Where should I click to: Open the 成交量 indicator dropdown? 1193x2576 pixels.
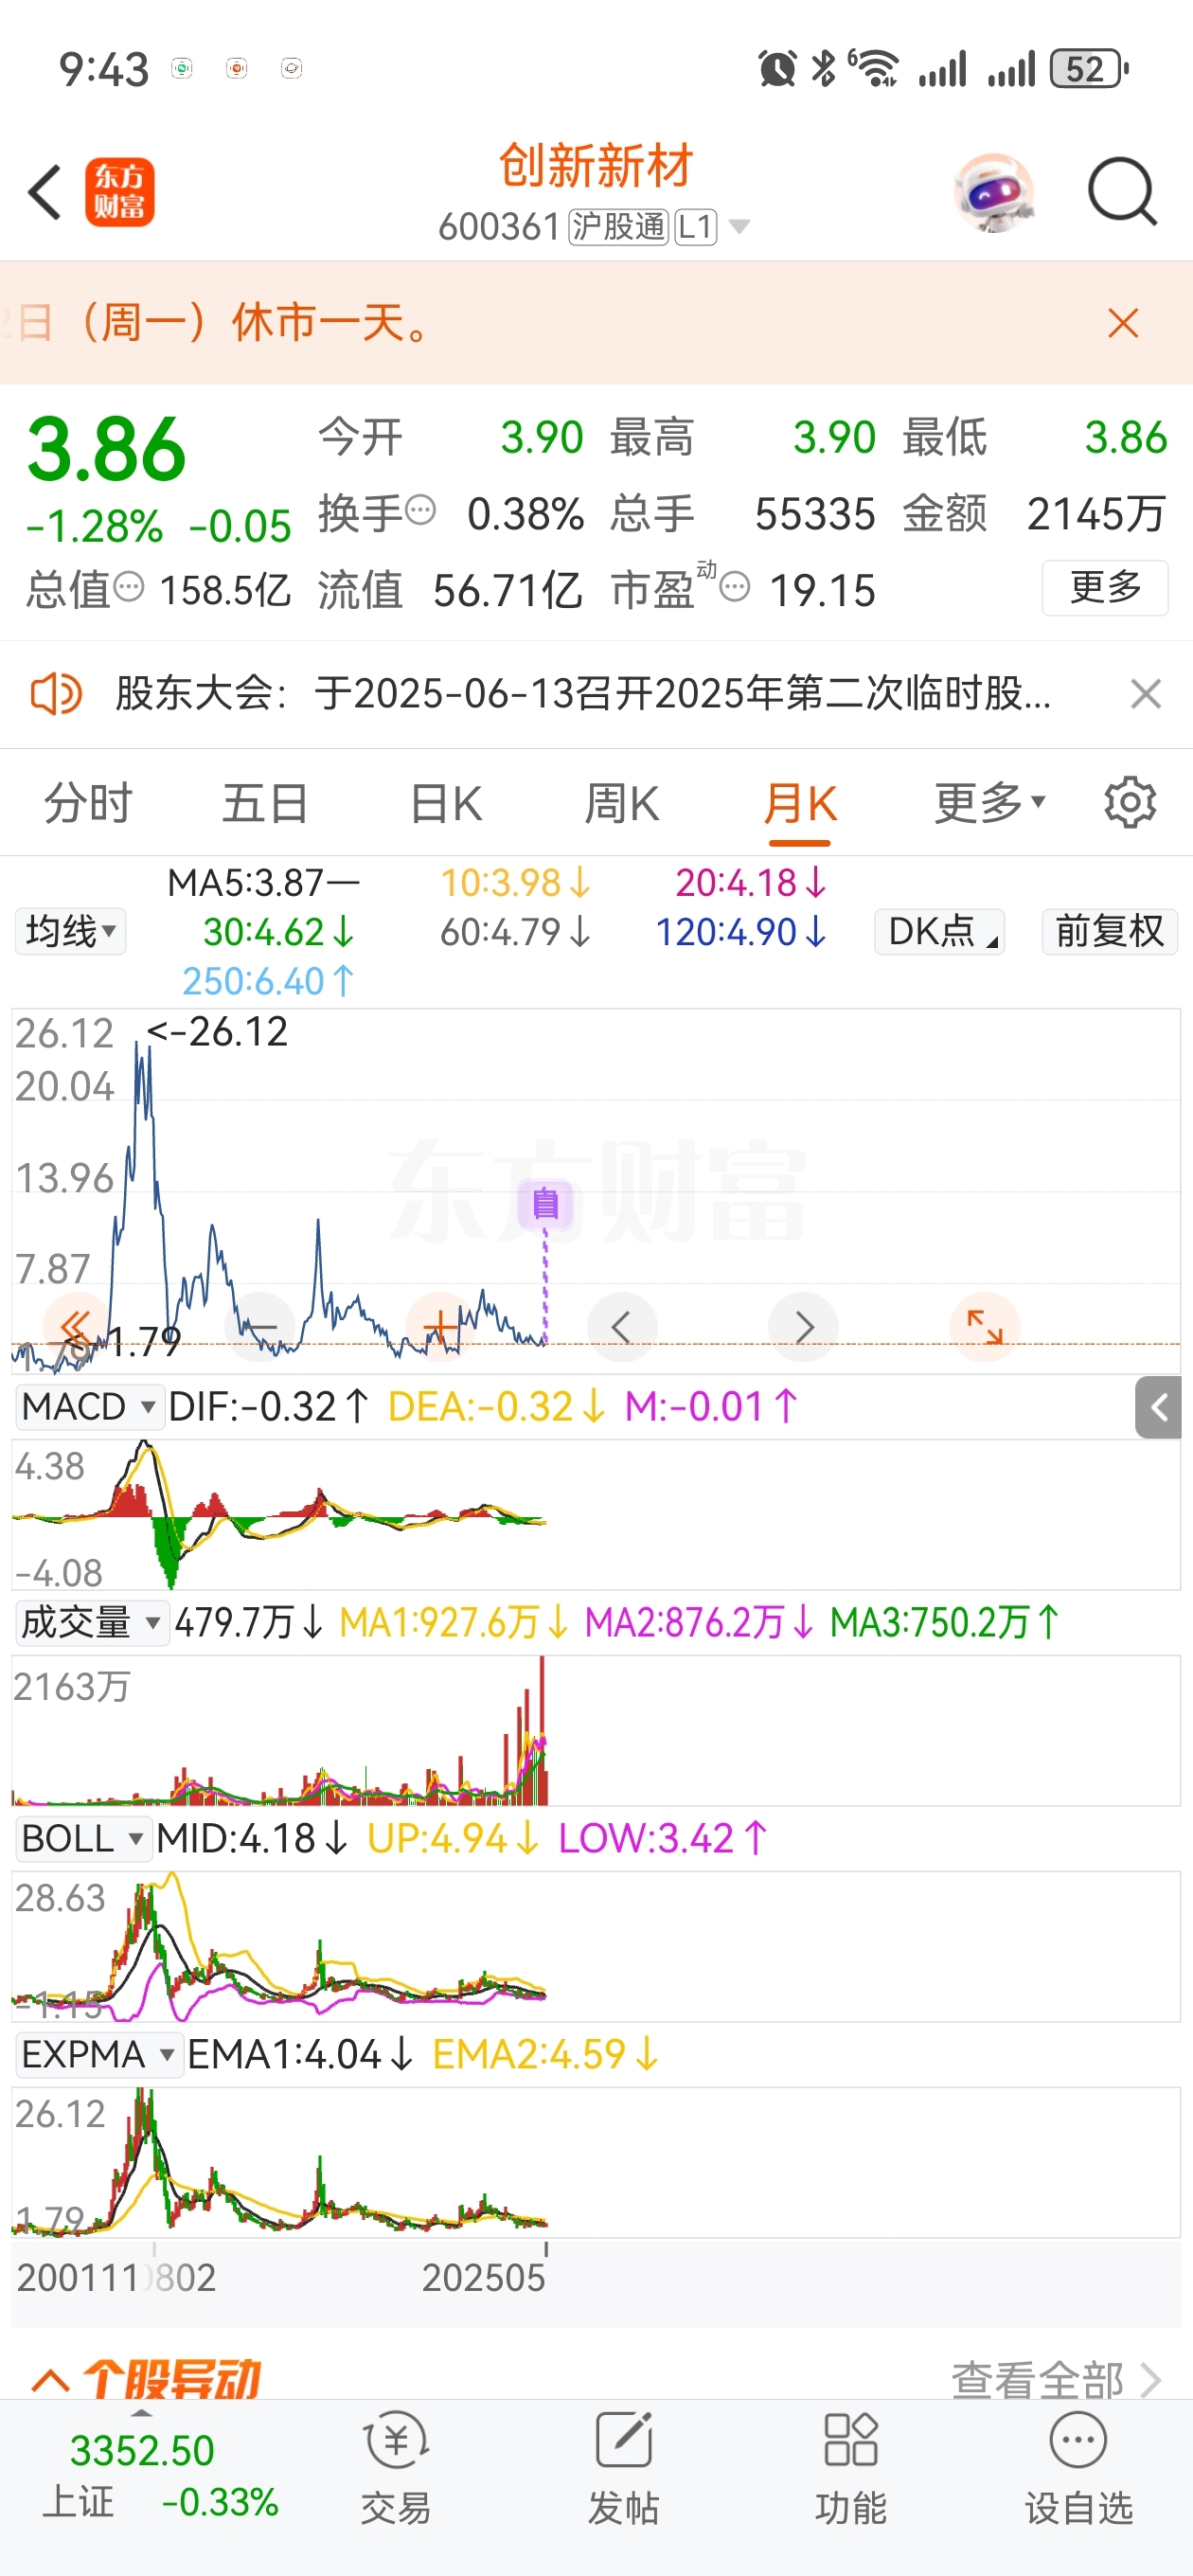[x=90, y=1622]
